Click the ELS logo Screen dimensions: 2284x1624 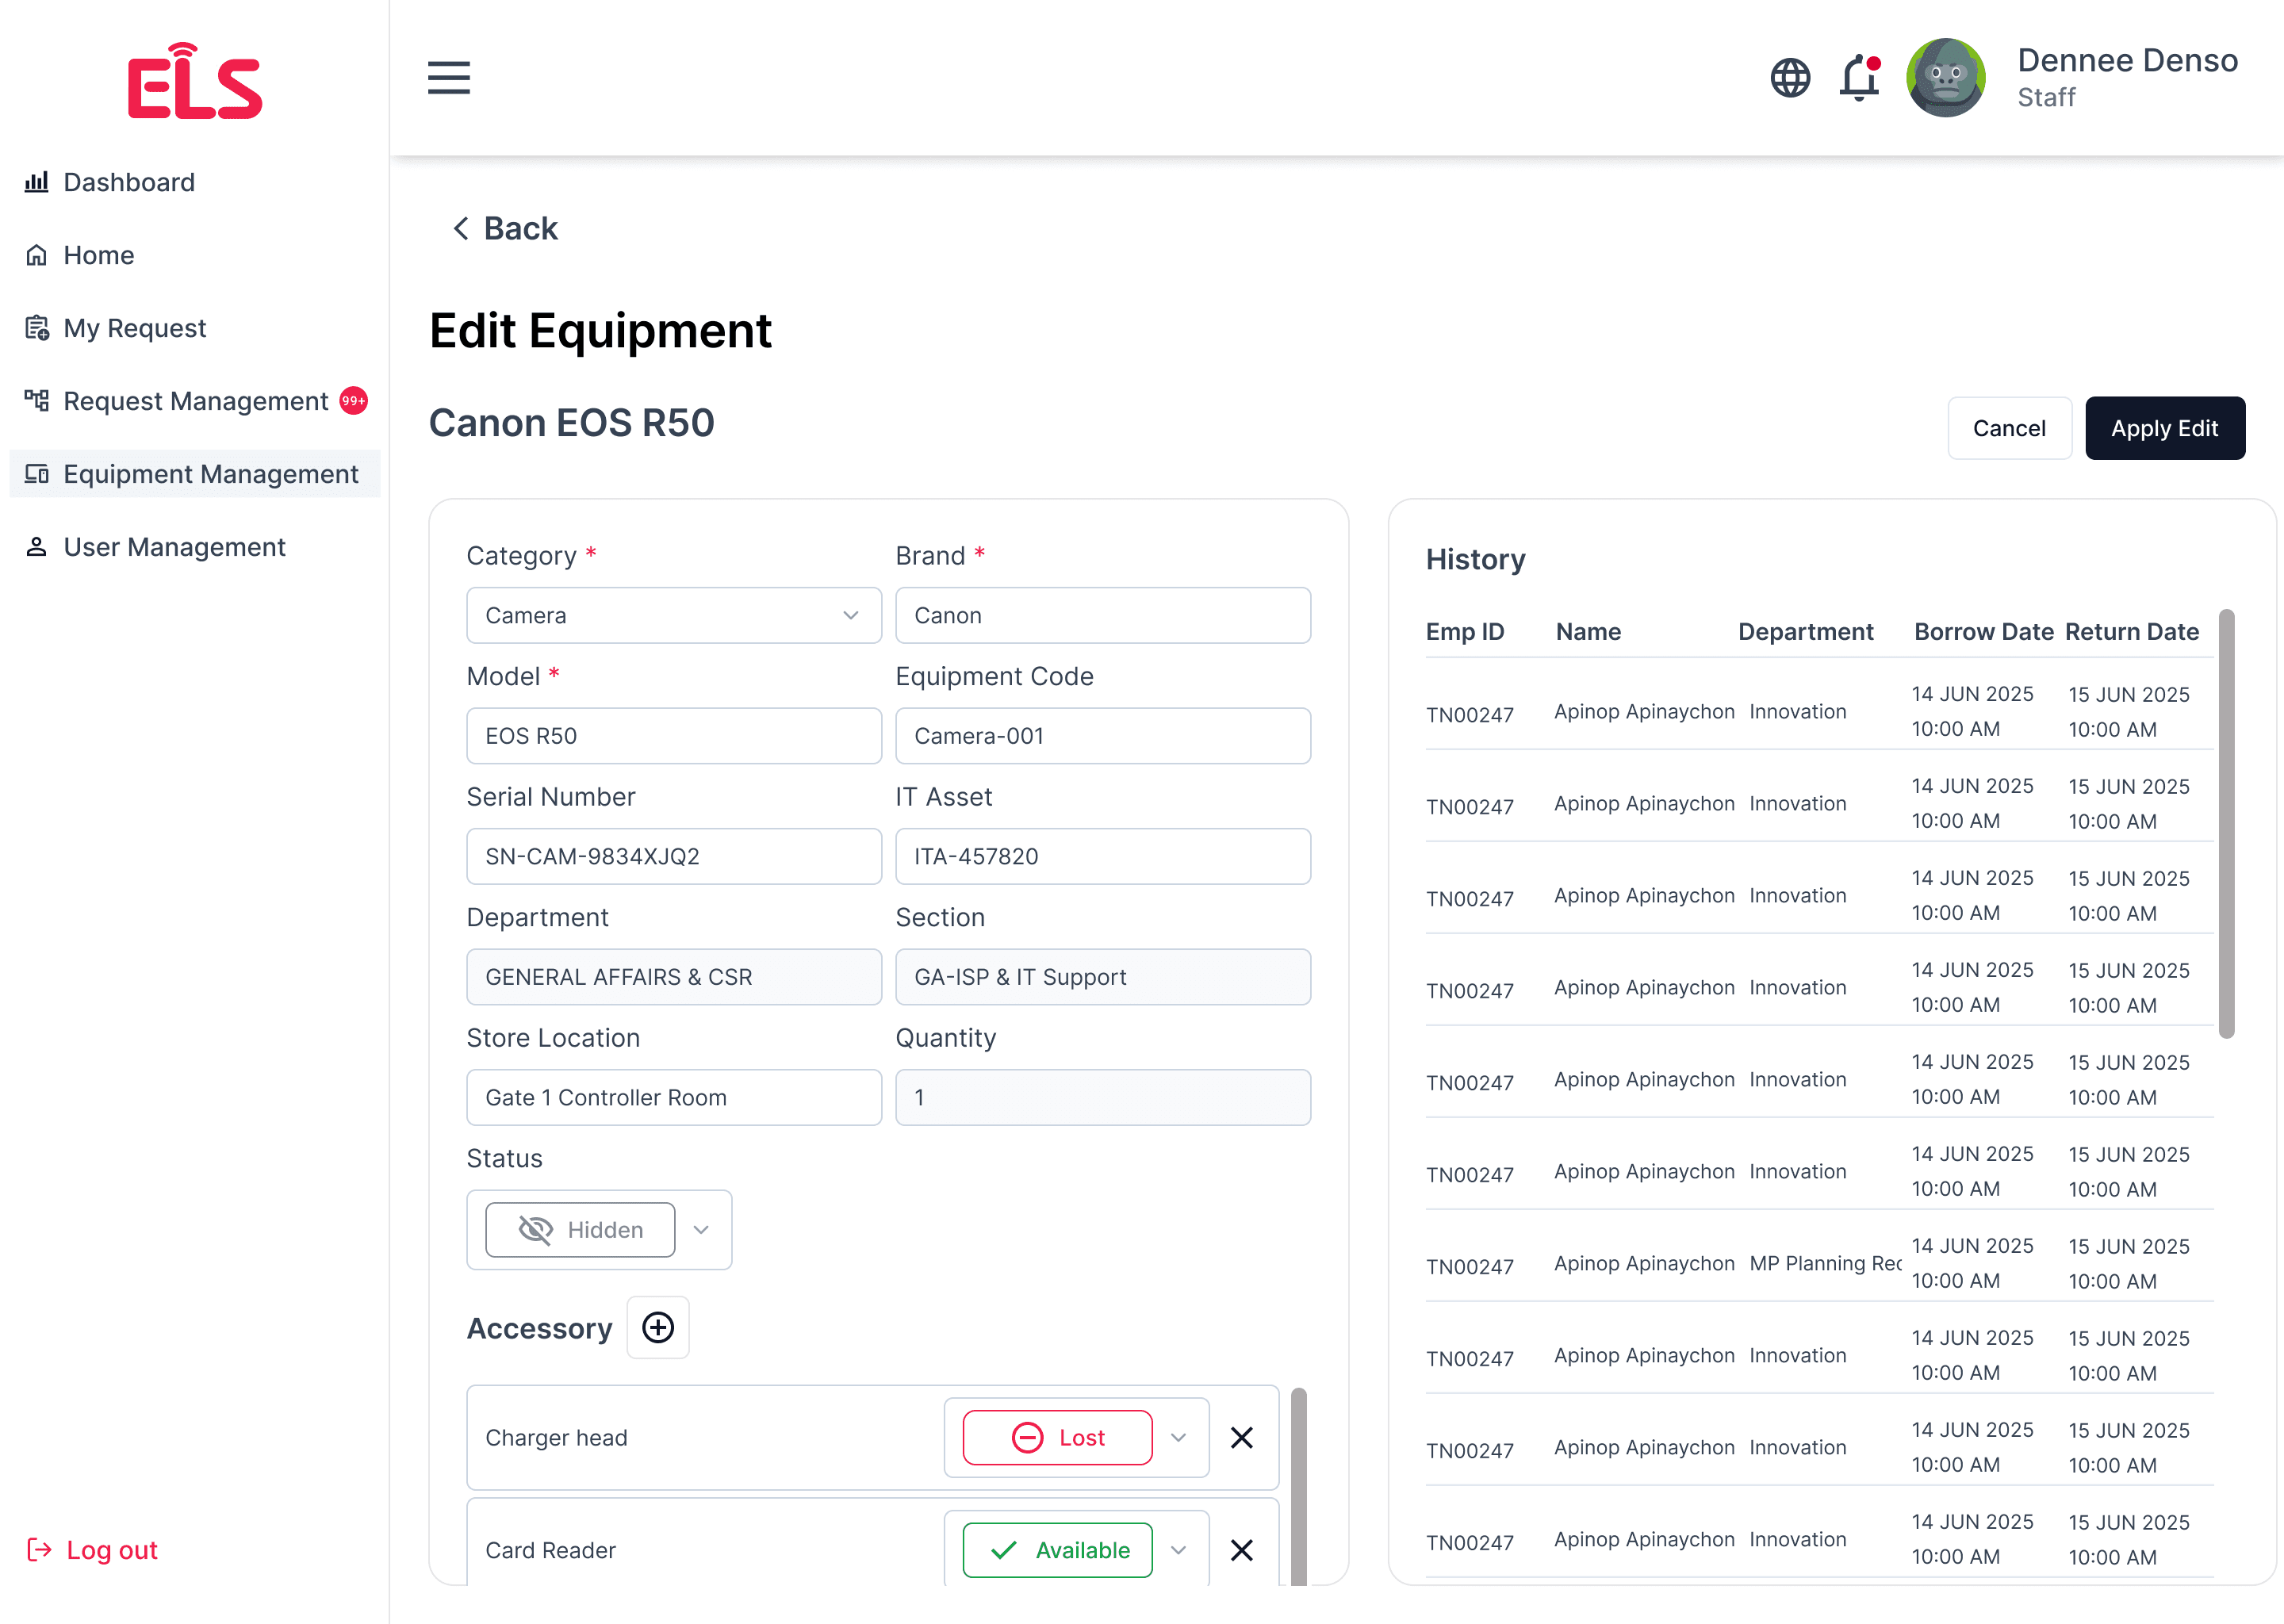[x=195, y=81]
